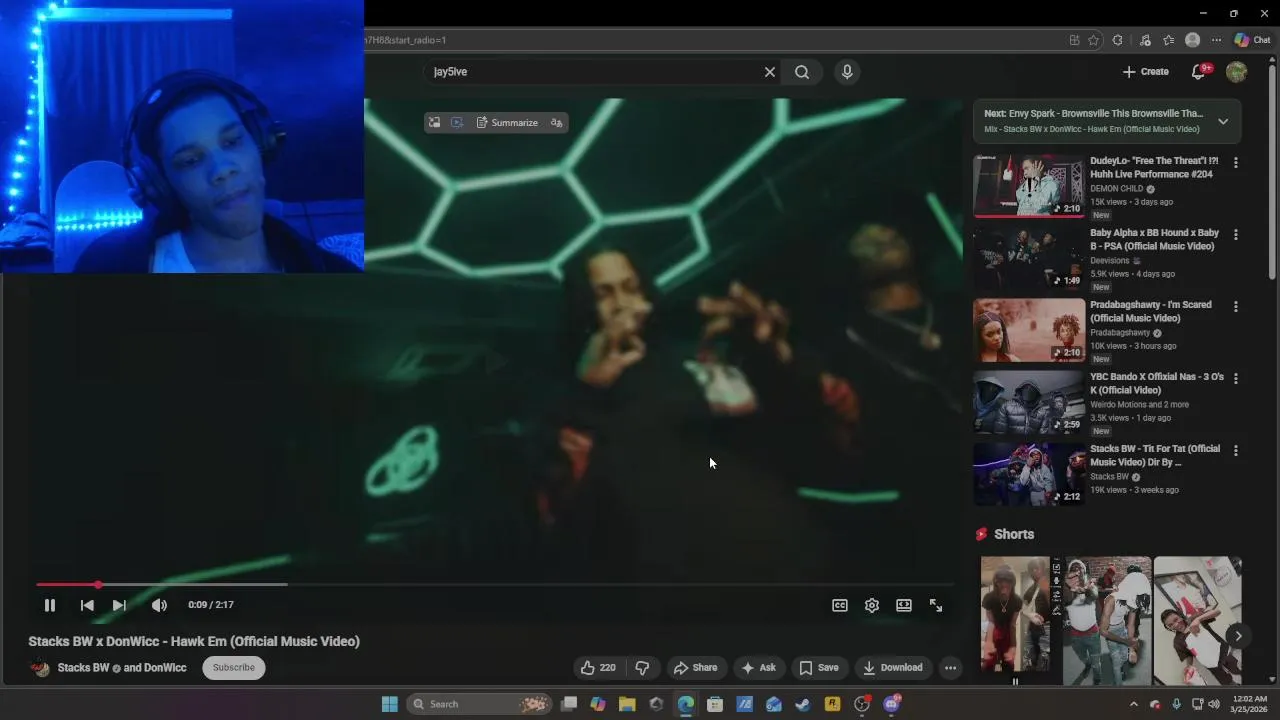
Task: Click the translate icon on video overlay
Action: coord(556,122)
